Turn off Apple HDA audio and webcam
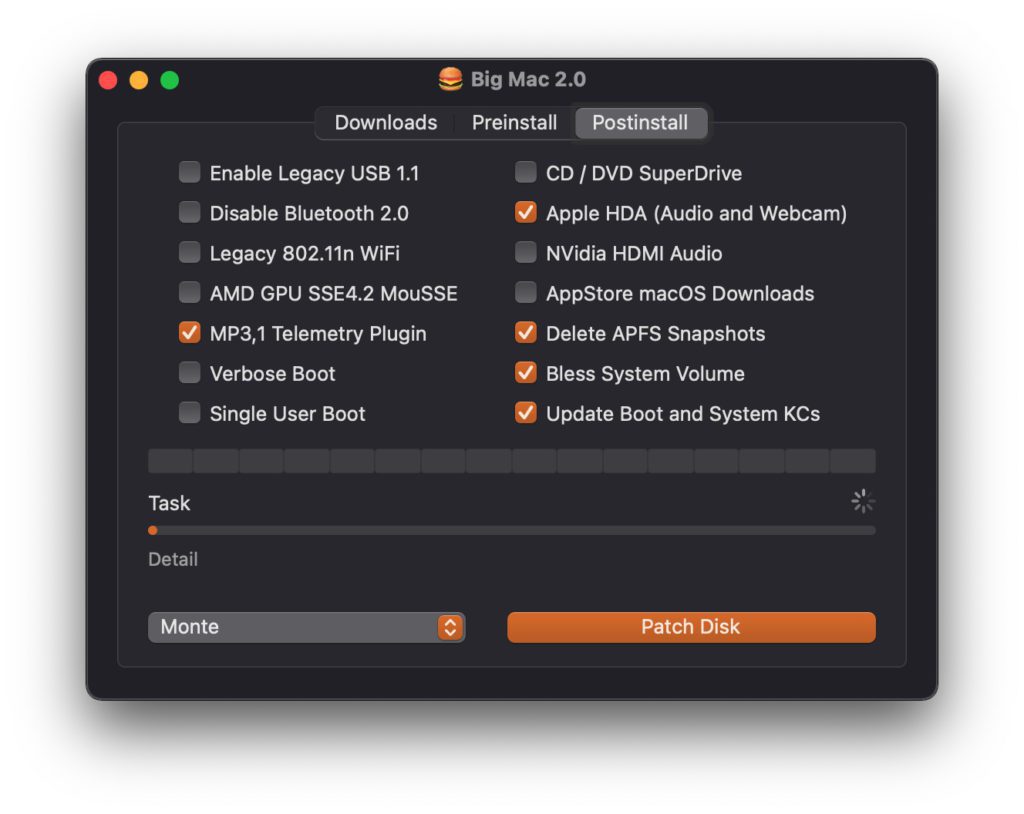The height and width of the screenshot is (814, 1024). pos(525,213)
